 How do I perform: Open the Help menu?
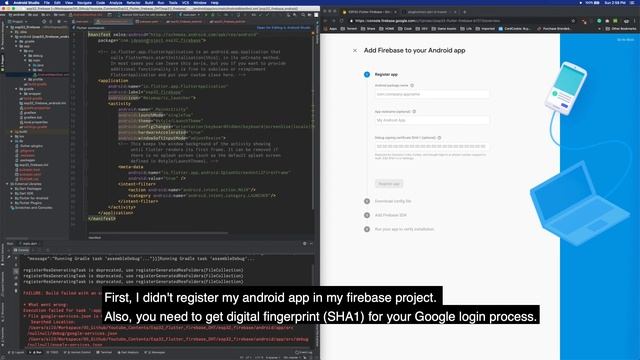(215, 2)
